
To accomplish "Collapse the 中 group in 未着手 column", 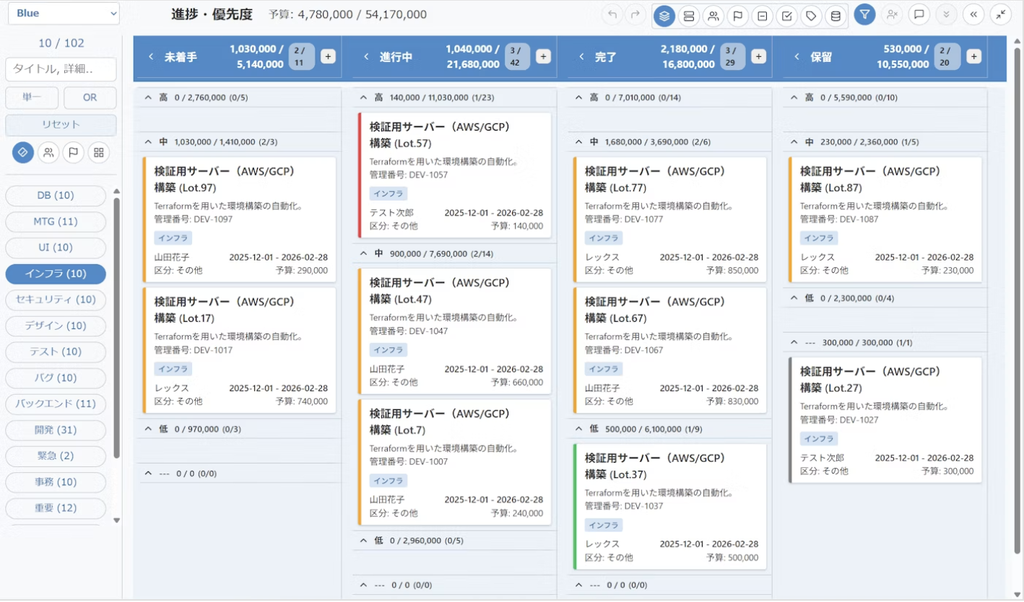I will (x=148, y=142).
